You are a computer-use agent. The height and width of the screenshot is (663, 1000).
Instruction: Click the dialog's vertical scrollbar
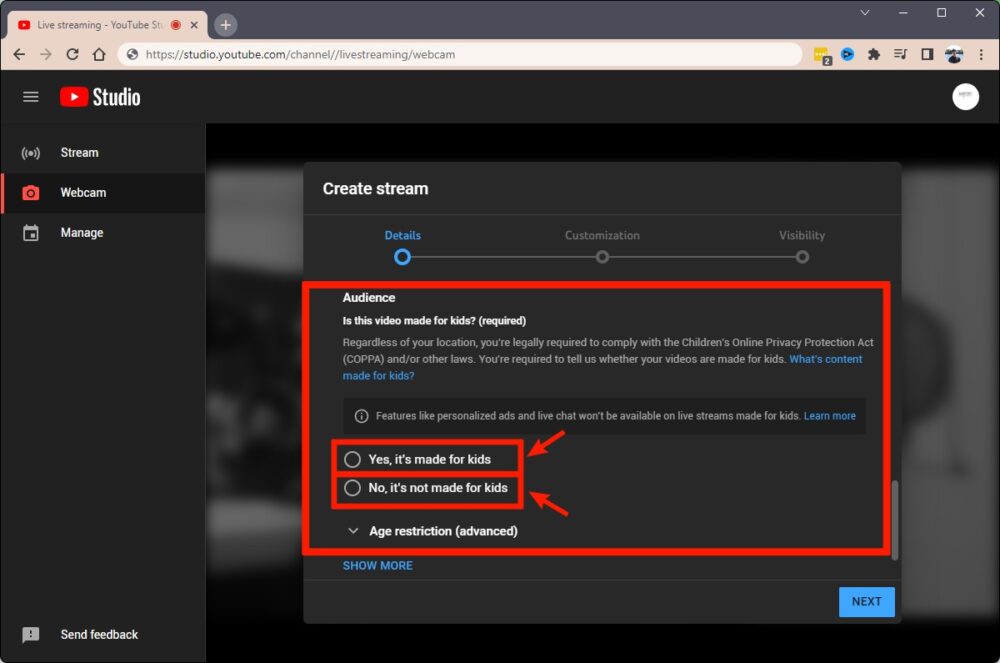(894, 520)
